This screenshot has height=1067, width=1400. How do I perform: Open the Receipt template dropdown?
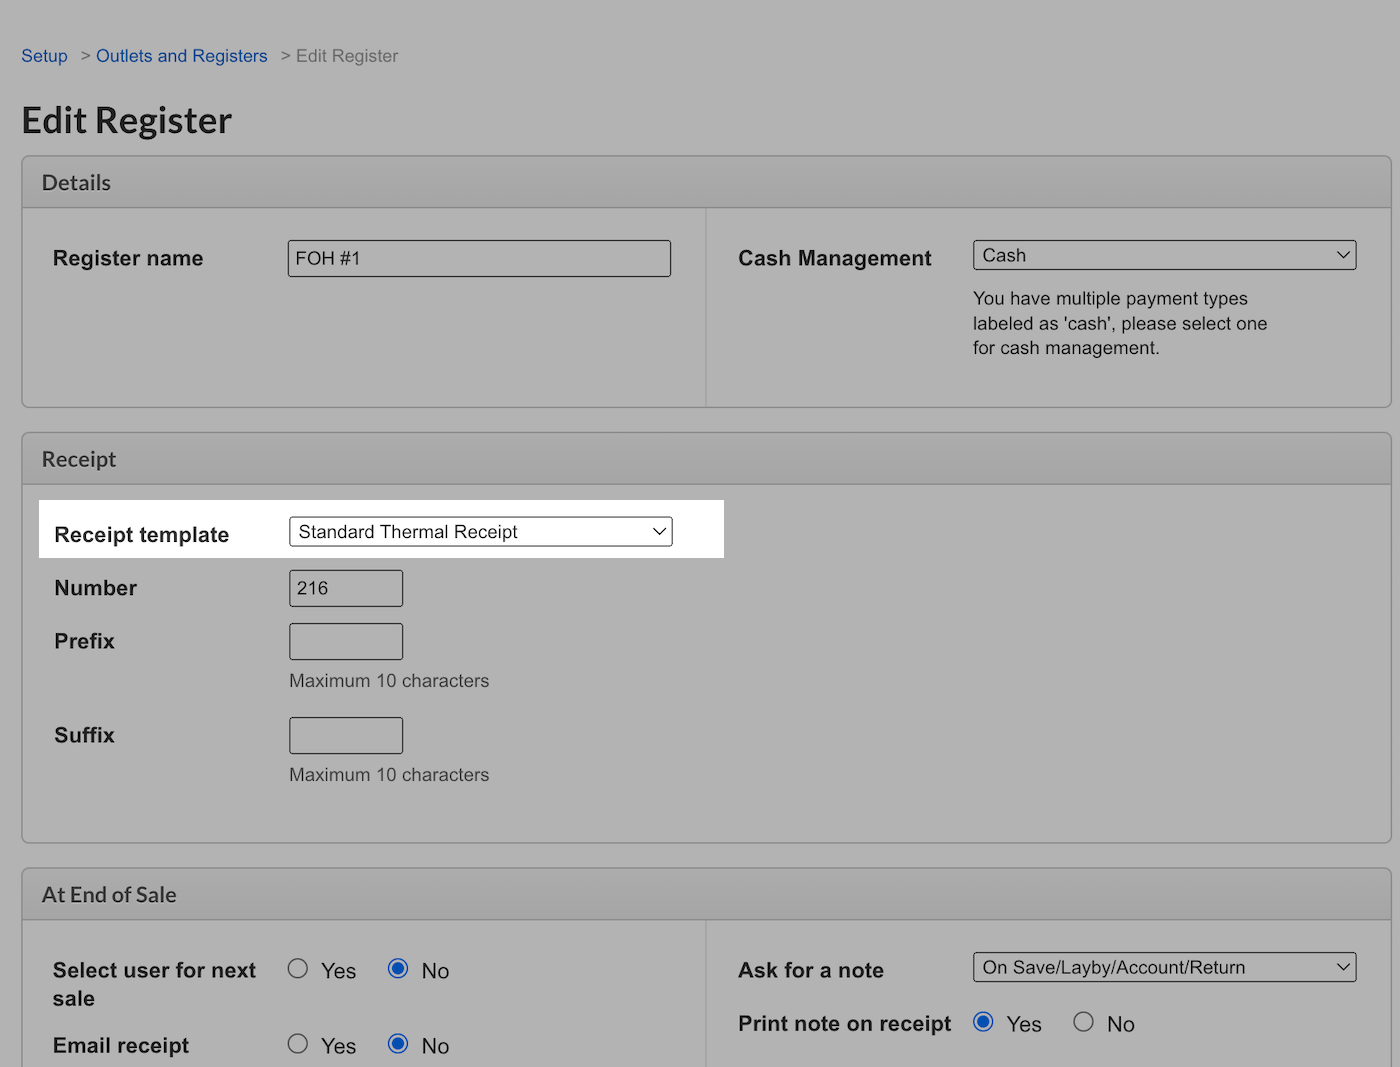(481, 532)
